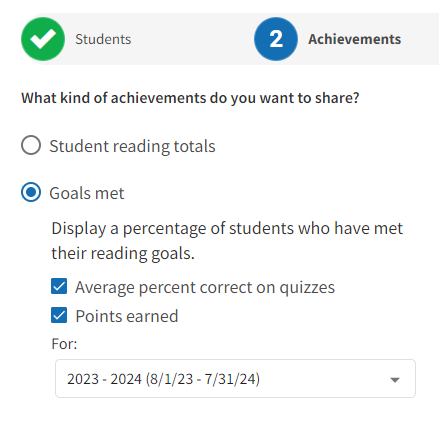
Task: Click the 'Points earned' label text
Action: tap(127, 316)
